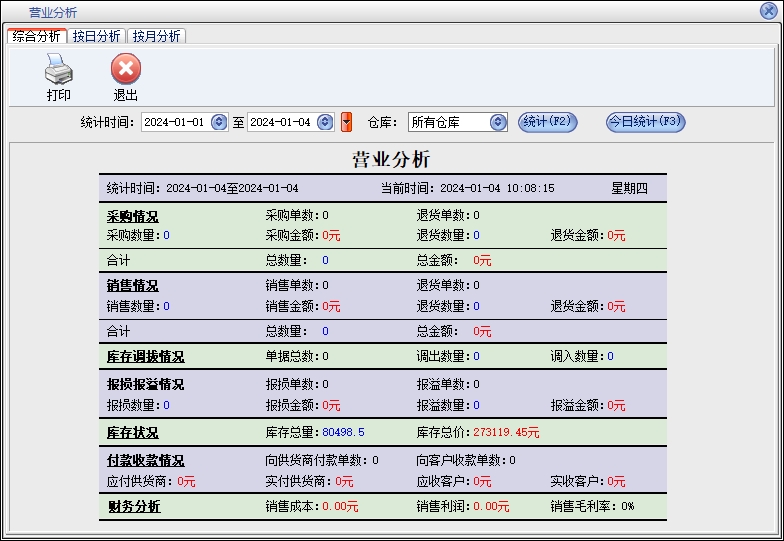Click the red 退出 exit icon
Image resolution: width=784 pixels, height=541 pixels.
(x=125, y=70)
